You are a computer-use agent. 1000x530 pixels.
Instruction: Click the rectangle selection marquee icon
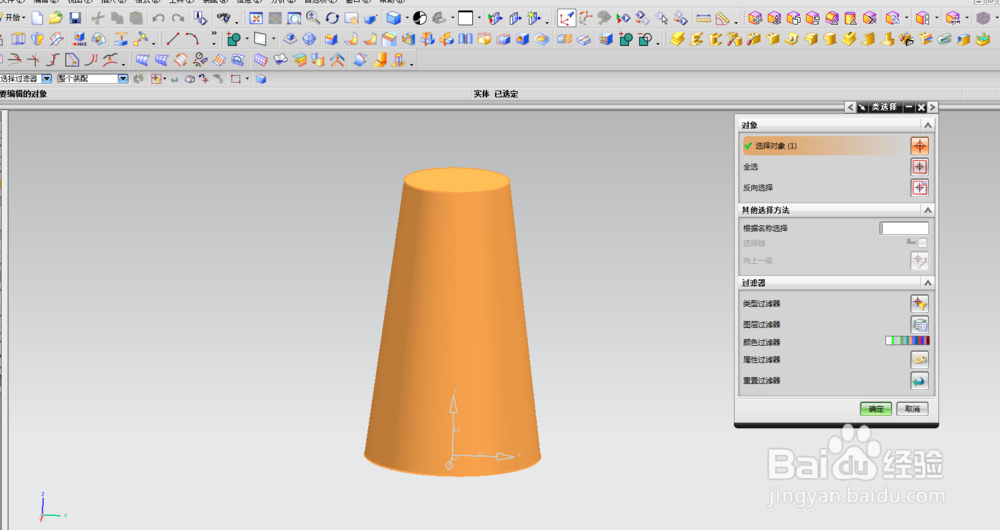click(236, 79)
